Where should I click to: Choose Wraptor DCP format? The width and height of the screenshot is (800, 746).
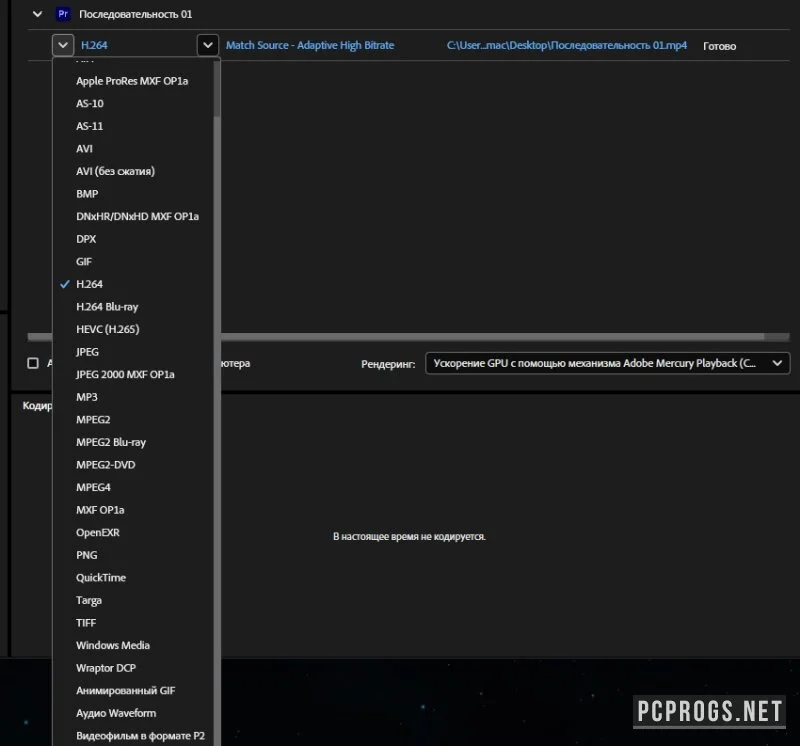pyautogui.click(x=106, y=668)
